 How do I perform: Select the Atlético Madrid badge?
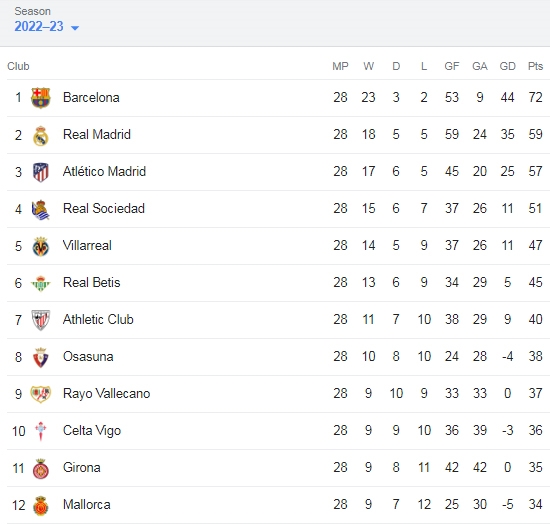tap(40, 172)
